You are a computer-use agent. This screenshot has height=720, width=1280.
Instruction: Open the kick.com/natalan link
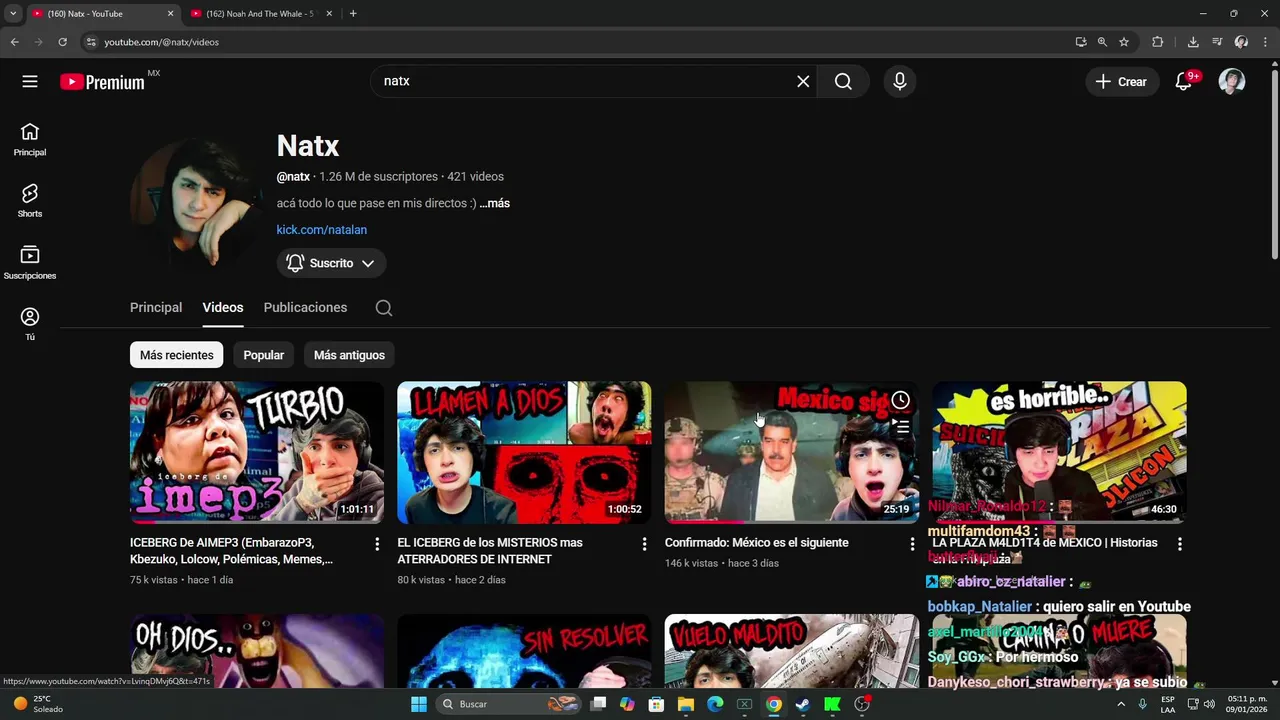tap(322, 230)
